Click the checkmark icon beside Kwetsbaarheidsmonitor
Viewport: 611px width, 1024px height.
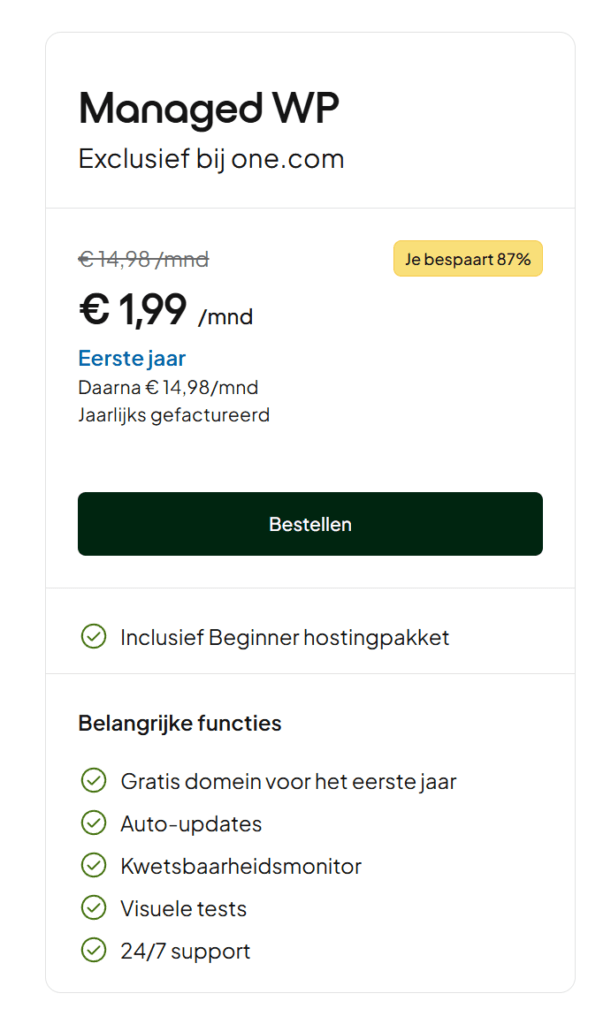(x=93, y=866)
